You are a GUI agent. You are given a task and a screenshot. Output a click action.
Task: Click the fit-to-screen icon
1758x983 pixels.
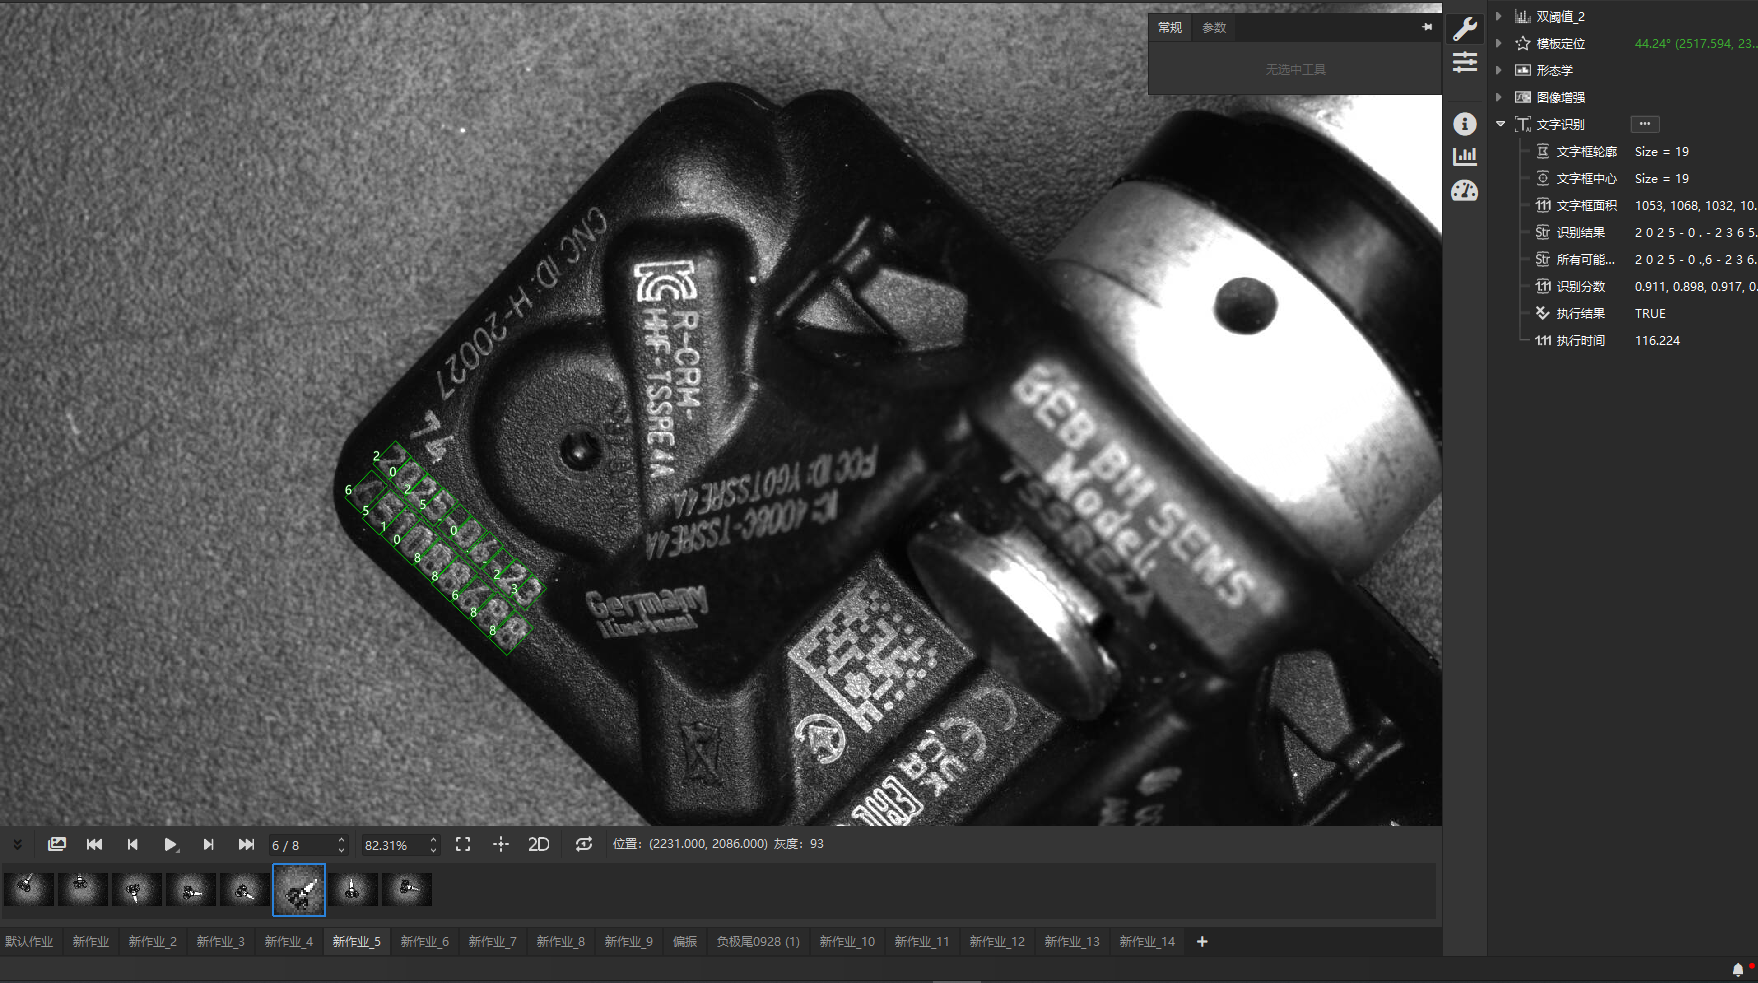(x=463, y=844)
